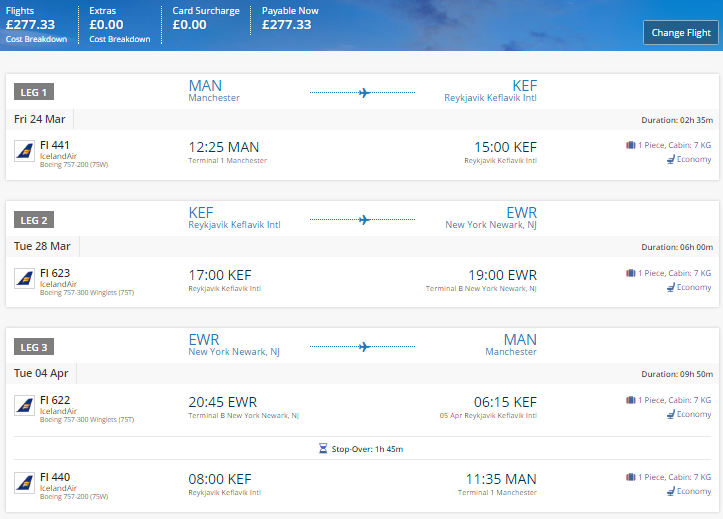Click the red 05 Apr arrival date
This screenshot has height=519, width=723.
point(450,415)
